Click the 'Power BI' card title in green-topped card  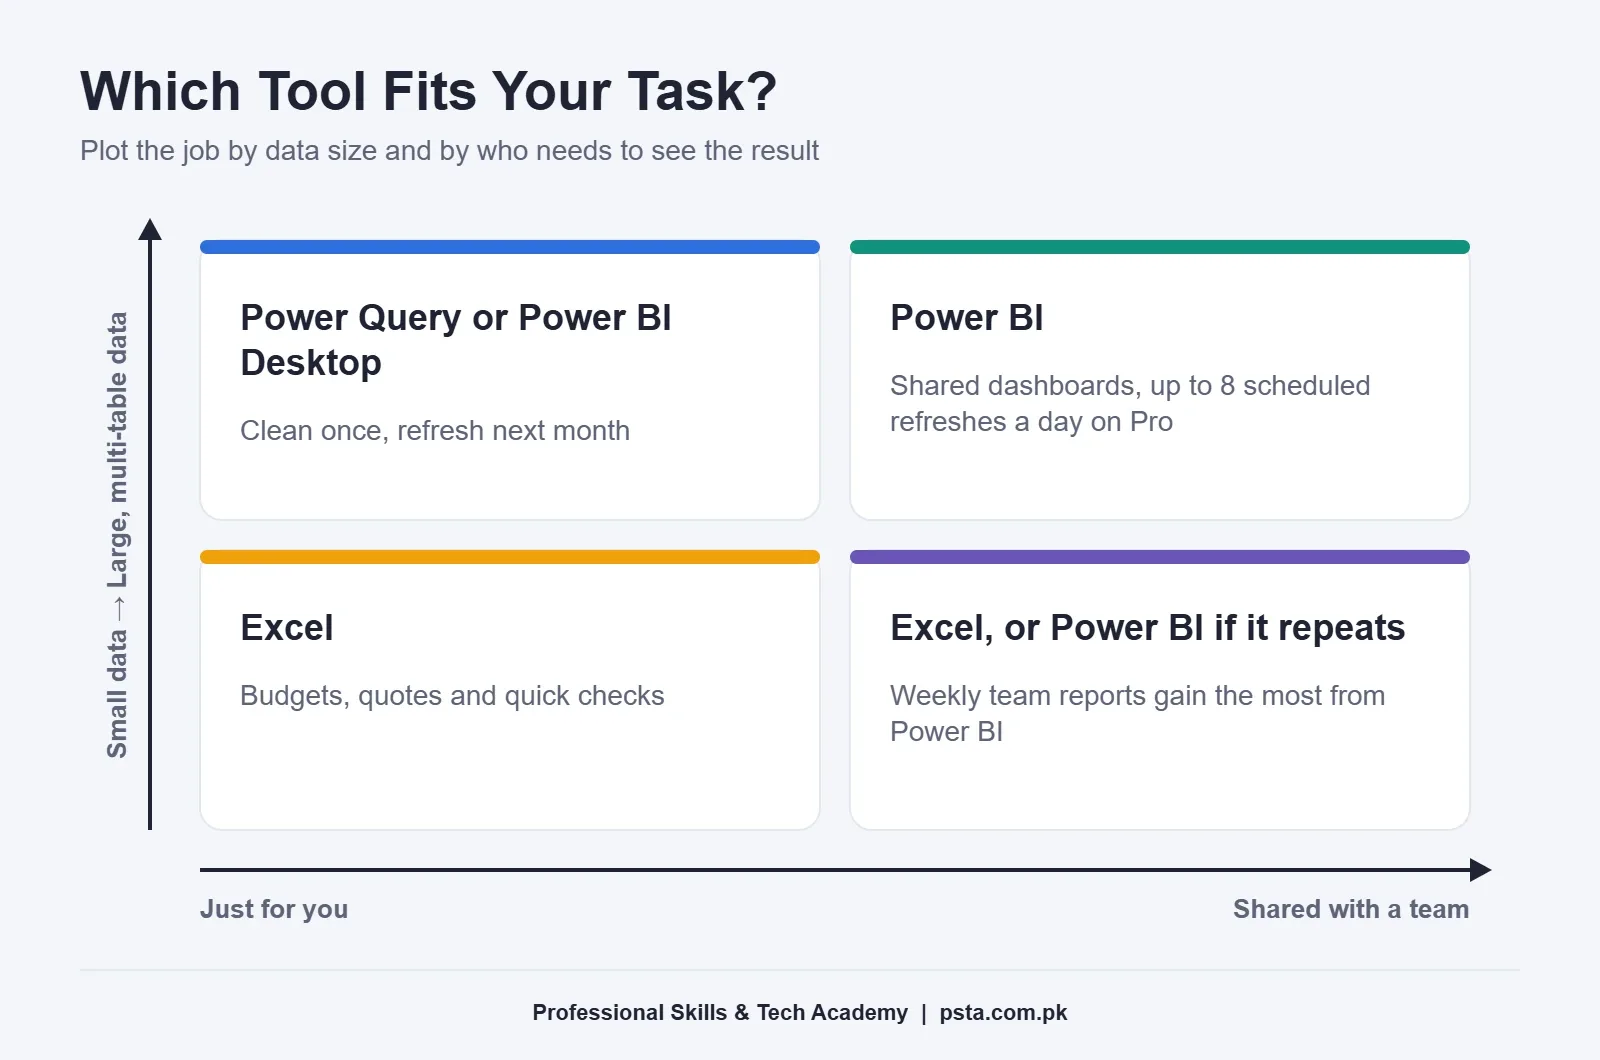[967, 318]
